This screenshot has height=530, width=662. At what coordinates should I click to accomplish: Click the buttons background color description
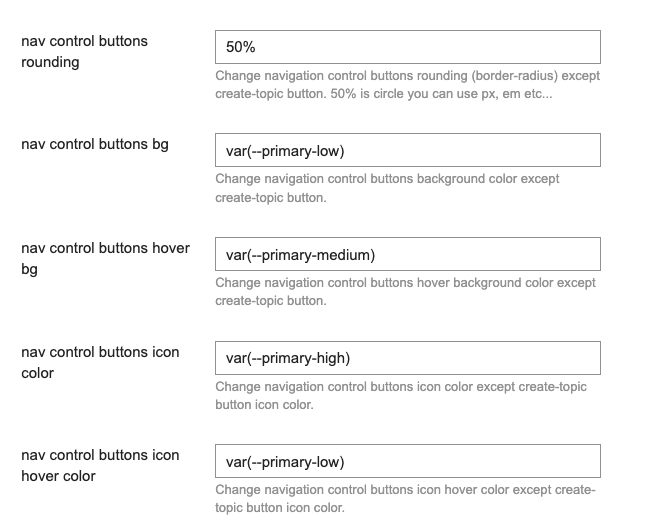click(387, 188)
